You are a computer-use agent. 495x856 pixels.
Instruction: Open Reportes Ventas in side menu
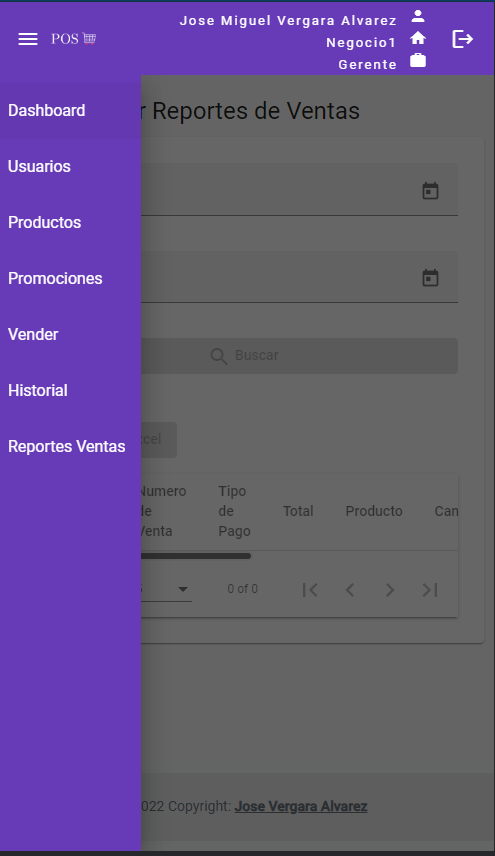click(x=70, y=447)
